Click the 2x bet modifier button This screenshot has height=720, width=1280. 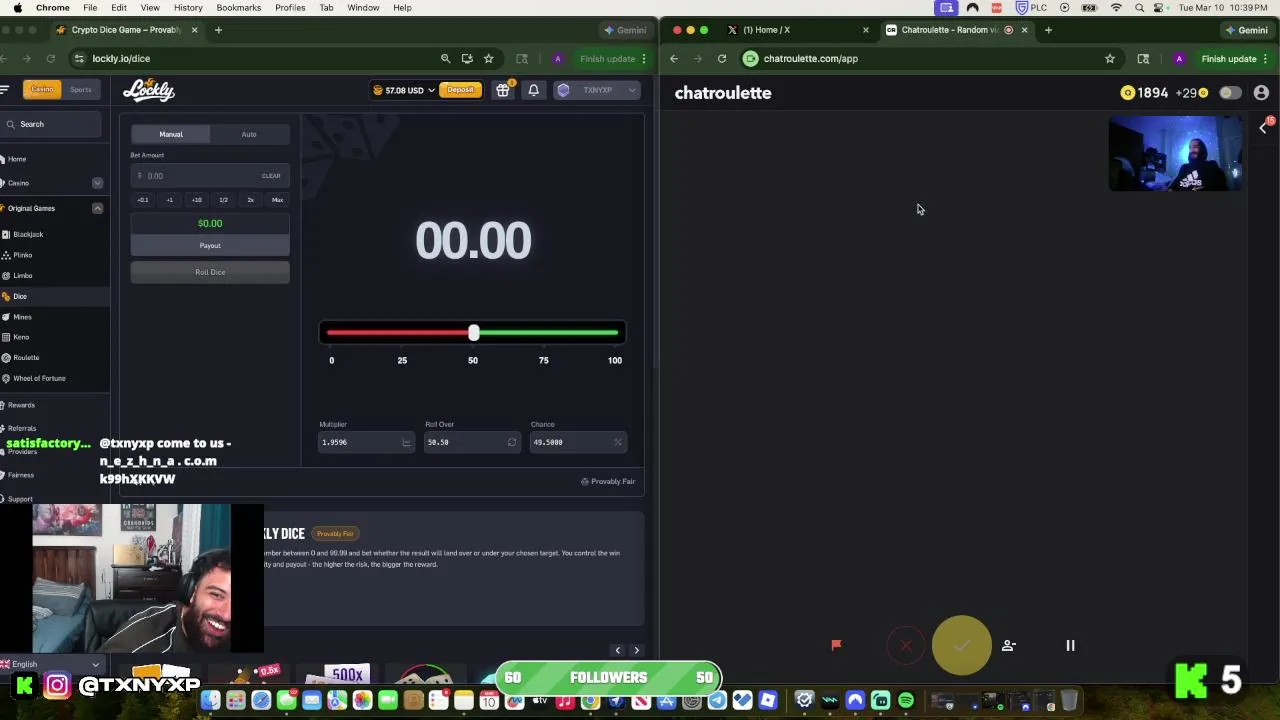point(250,200)
